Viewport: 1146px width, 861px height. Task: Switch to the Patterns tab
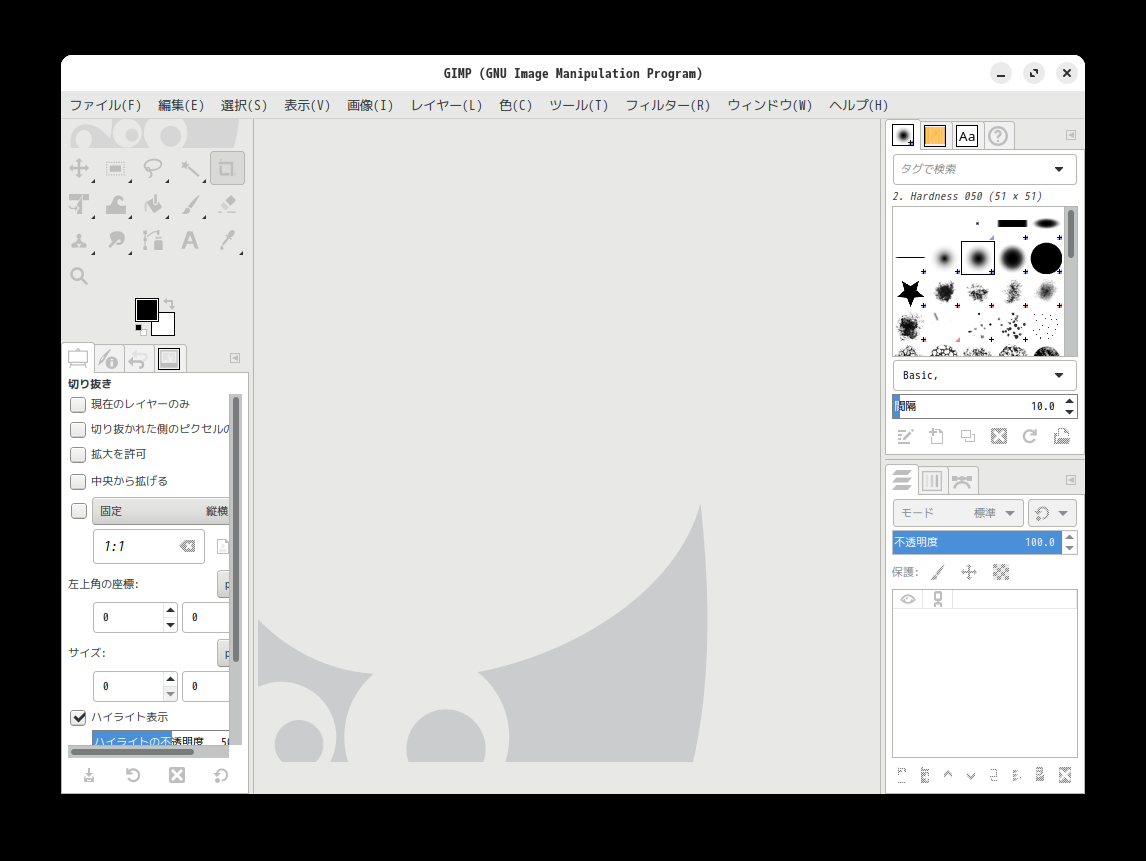(935, 136)
